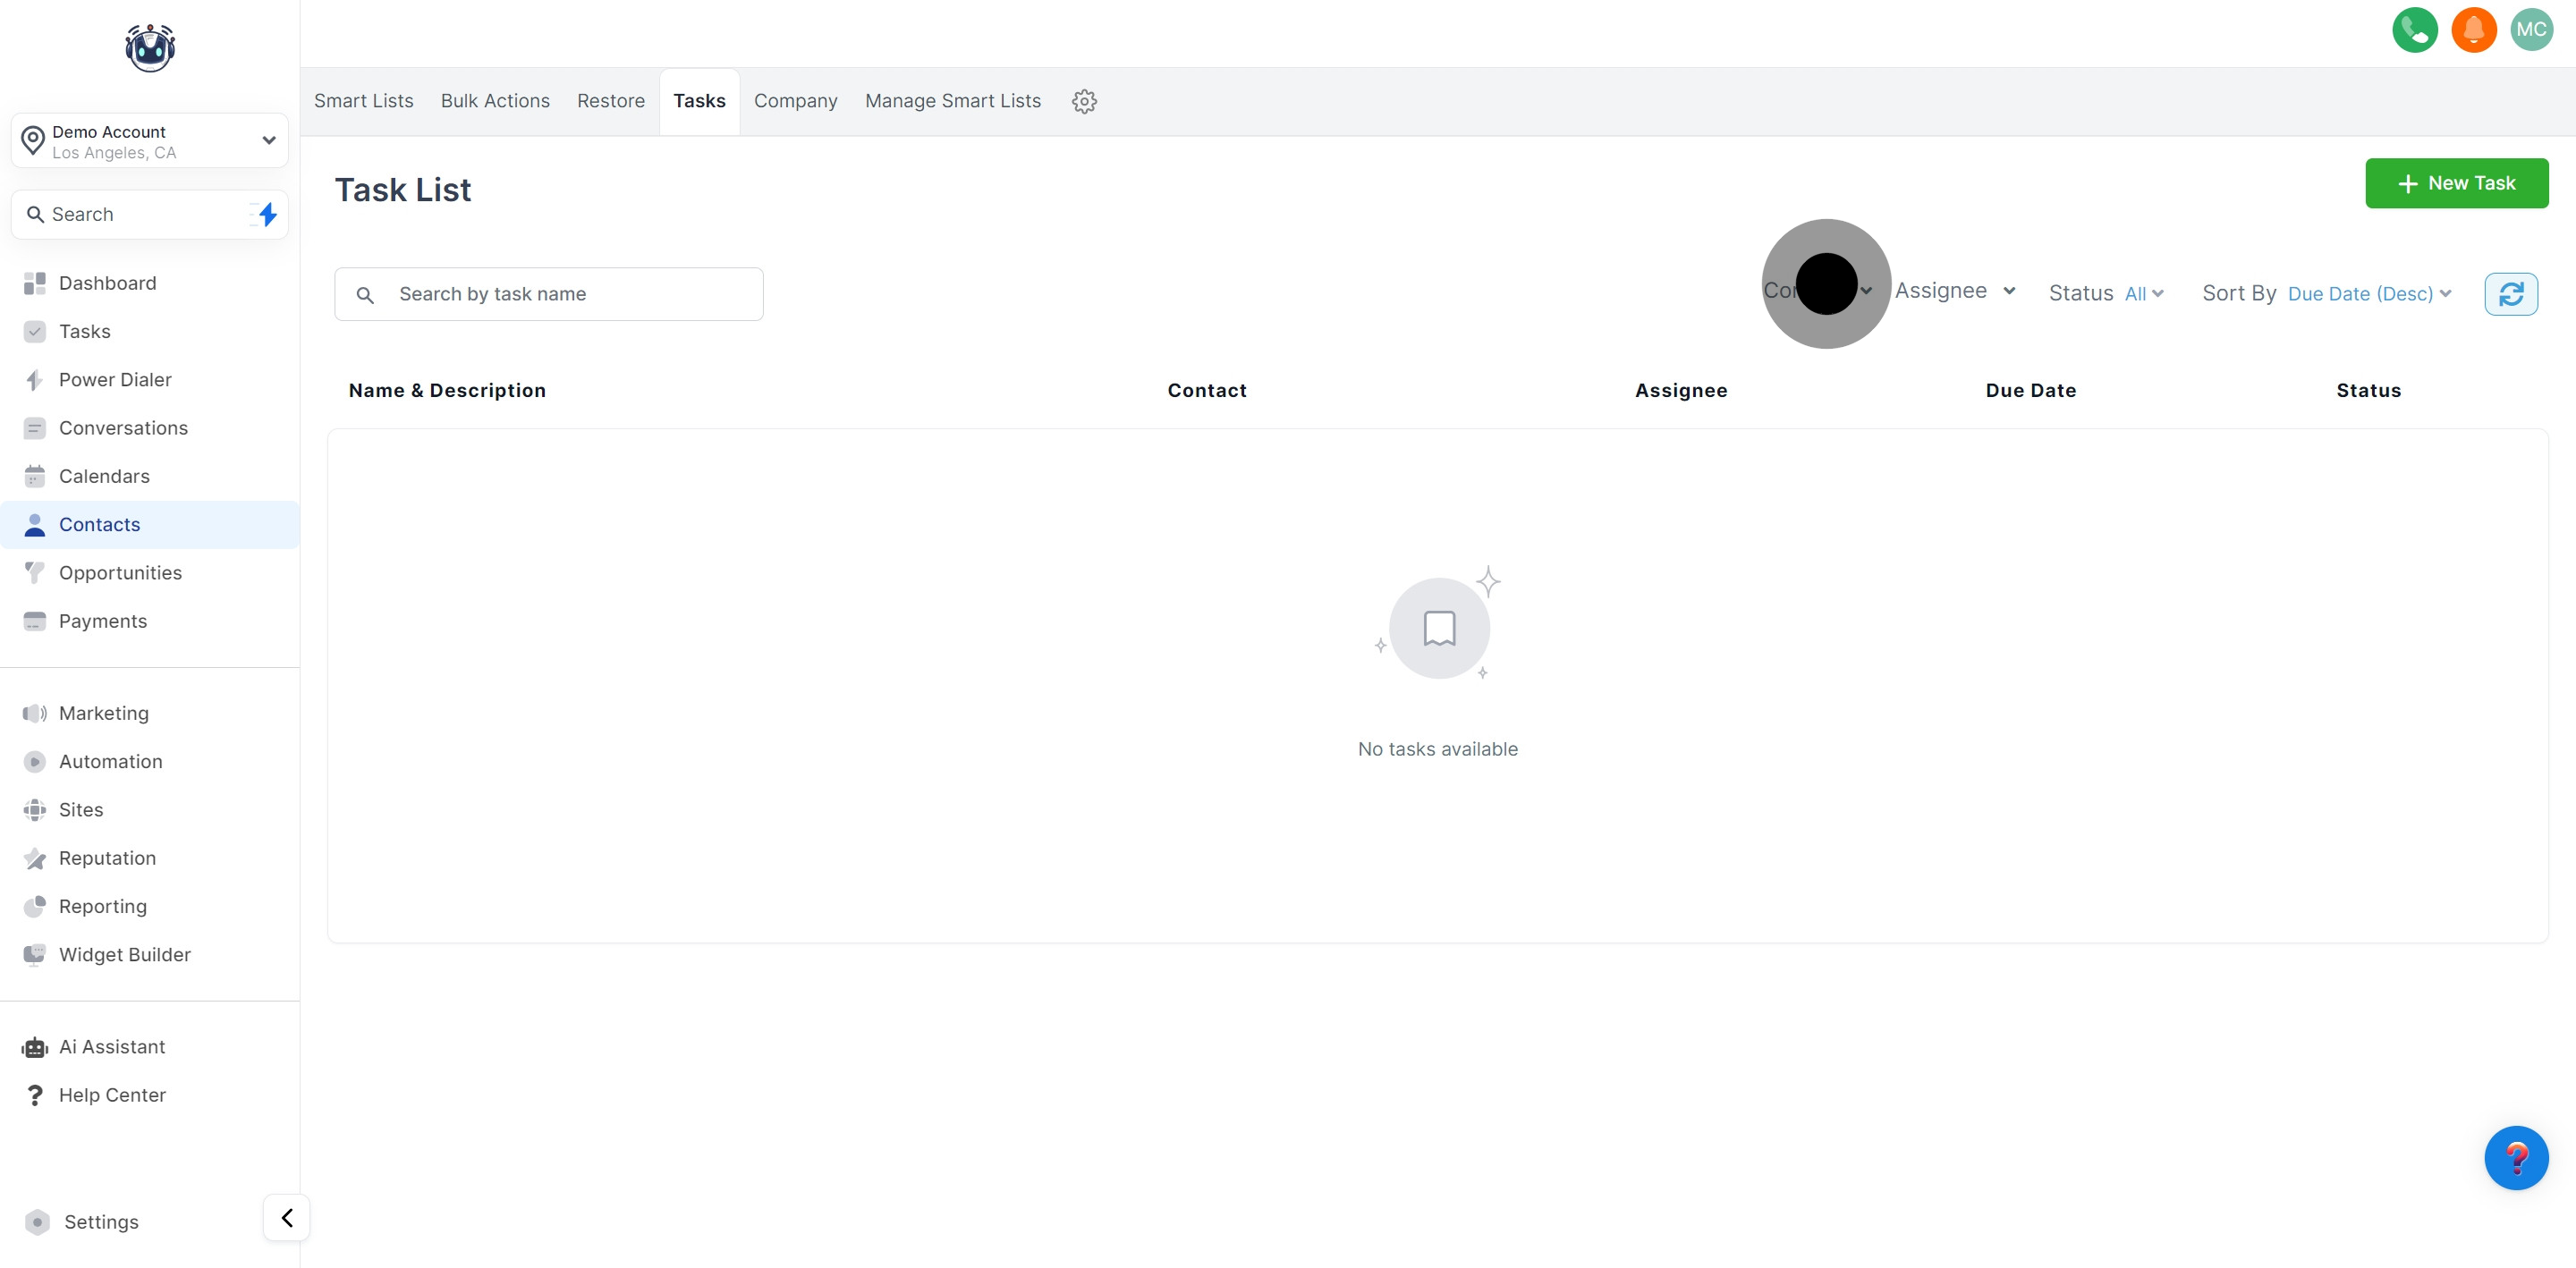
Task: Open the contacts settings gear icon
Action: click(x=1085, y=100)
